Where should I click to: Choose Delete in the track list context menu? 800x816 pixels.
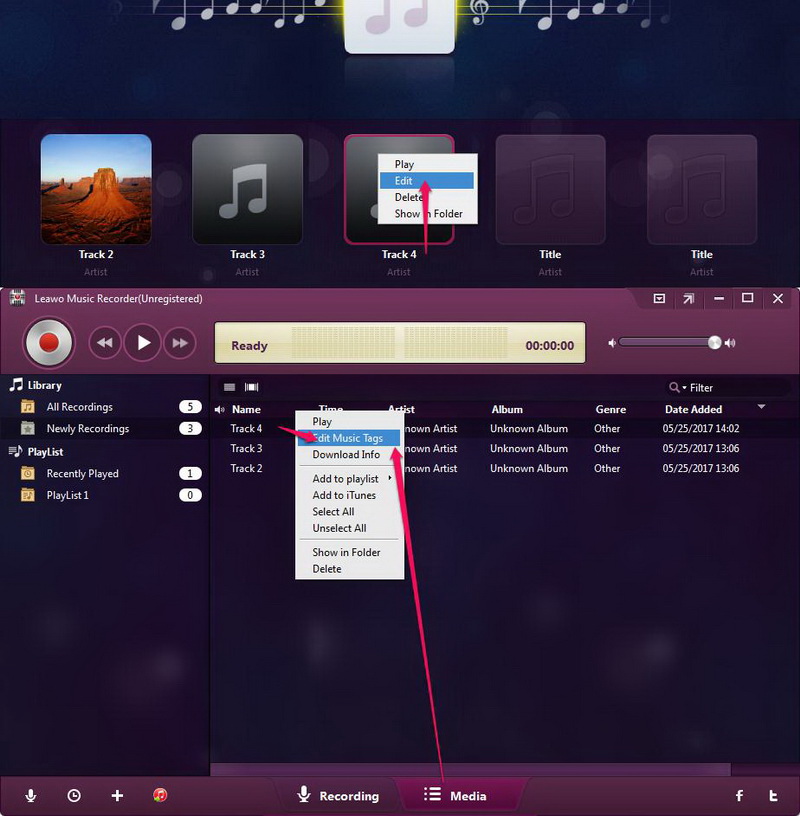tap(349, 569)
